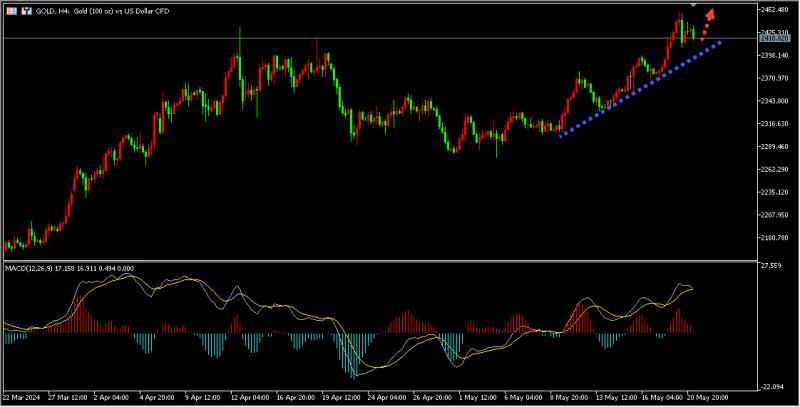This screenshot has height=407, width=800.
Task: Click the '4 Apr 20:00' date label
Action: coord(157,397)
